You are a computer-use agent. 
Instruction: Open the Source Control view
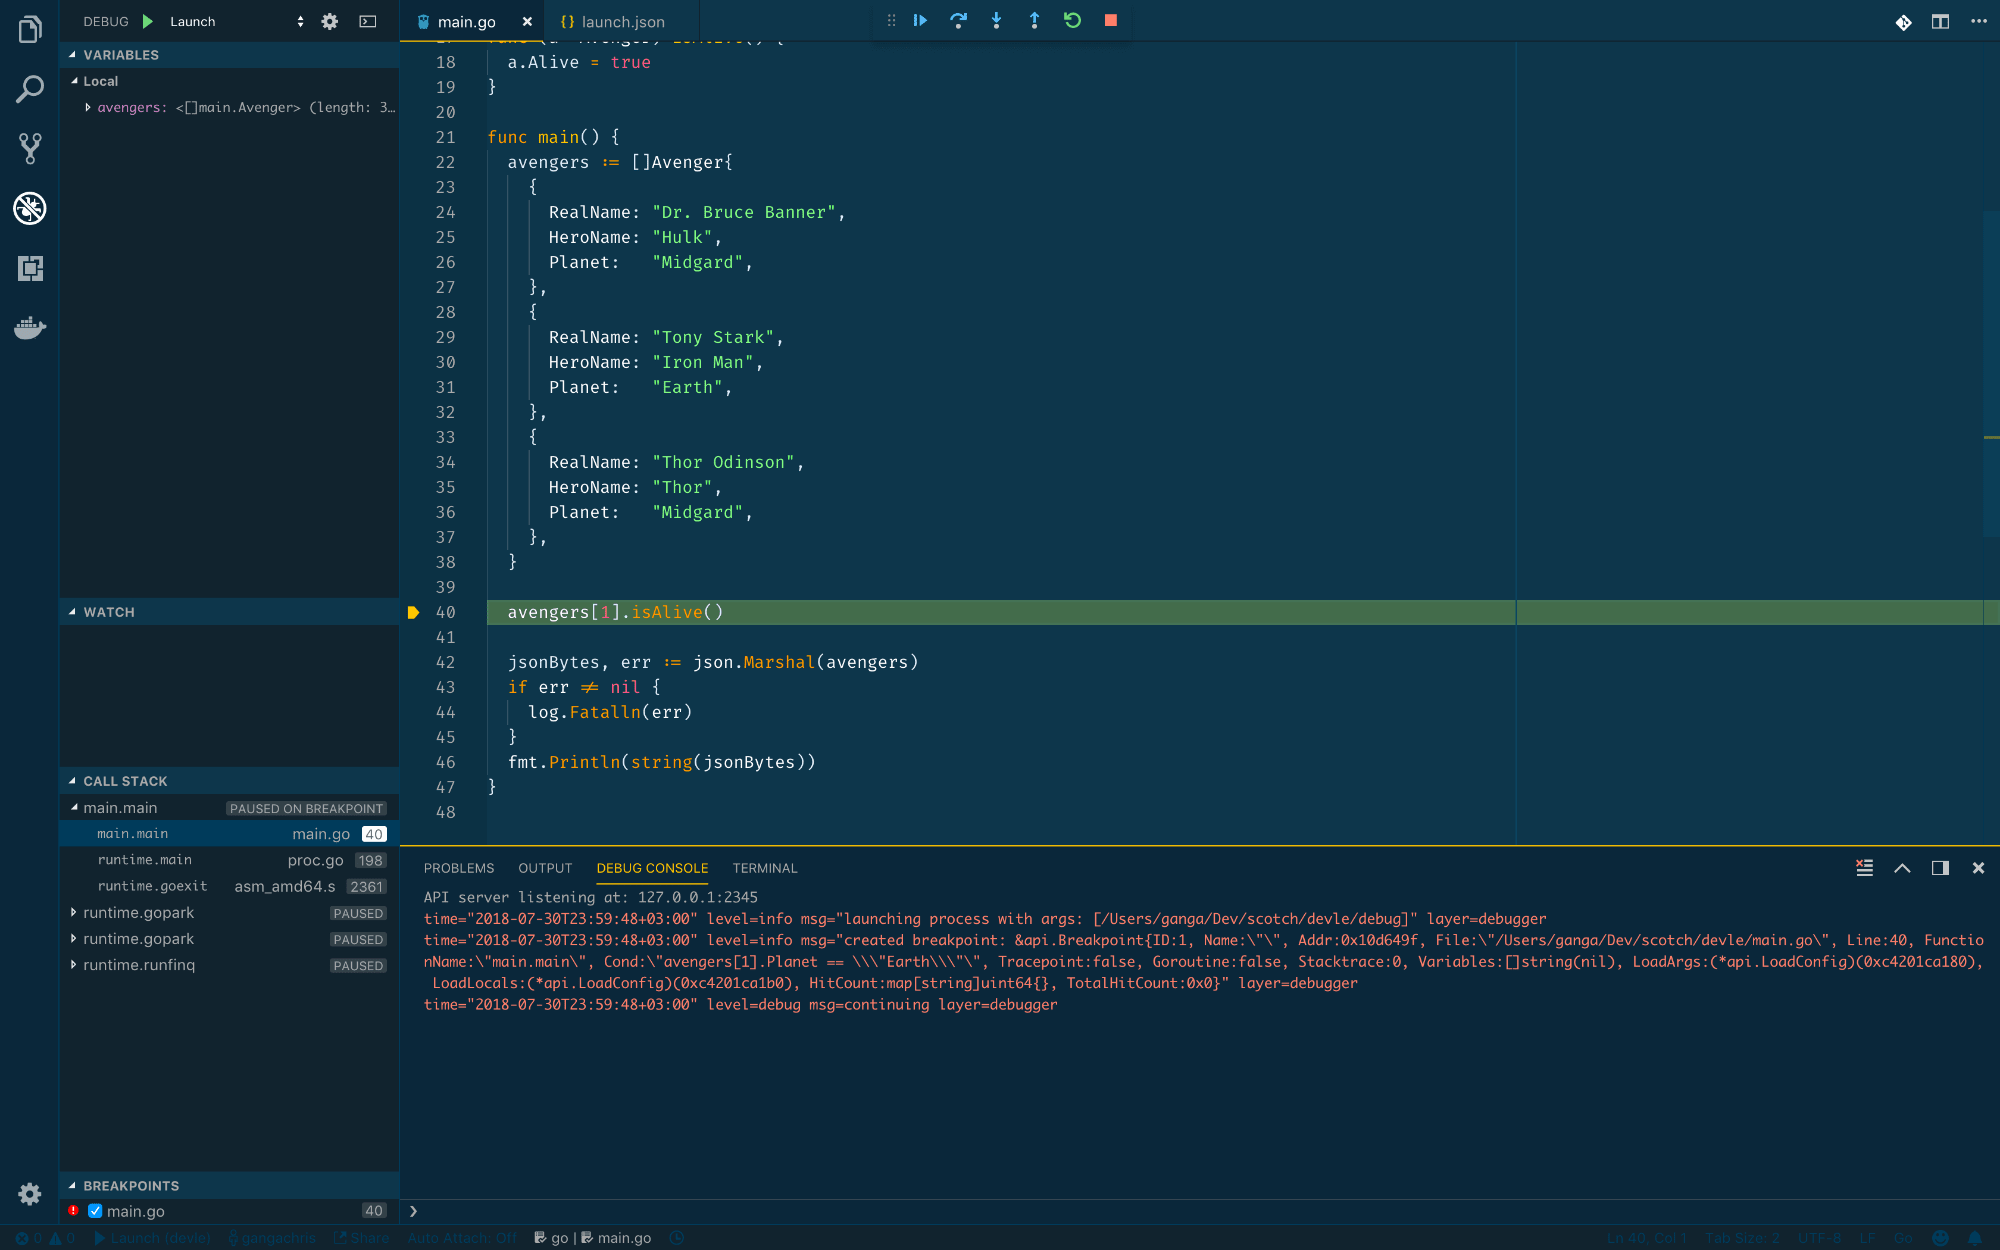point(30,148)
